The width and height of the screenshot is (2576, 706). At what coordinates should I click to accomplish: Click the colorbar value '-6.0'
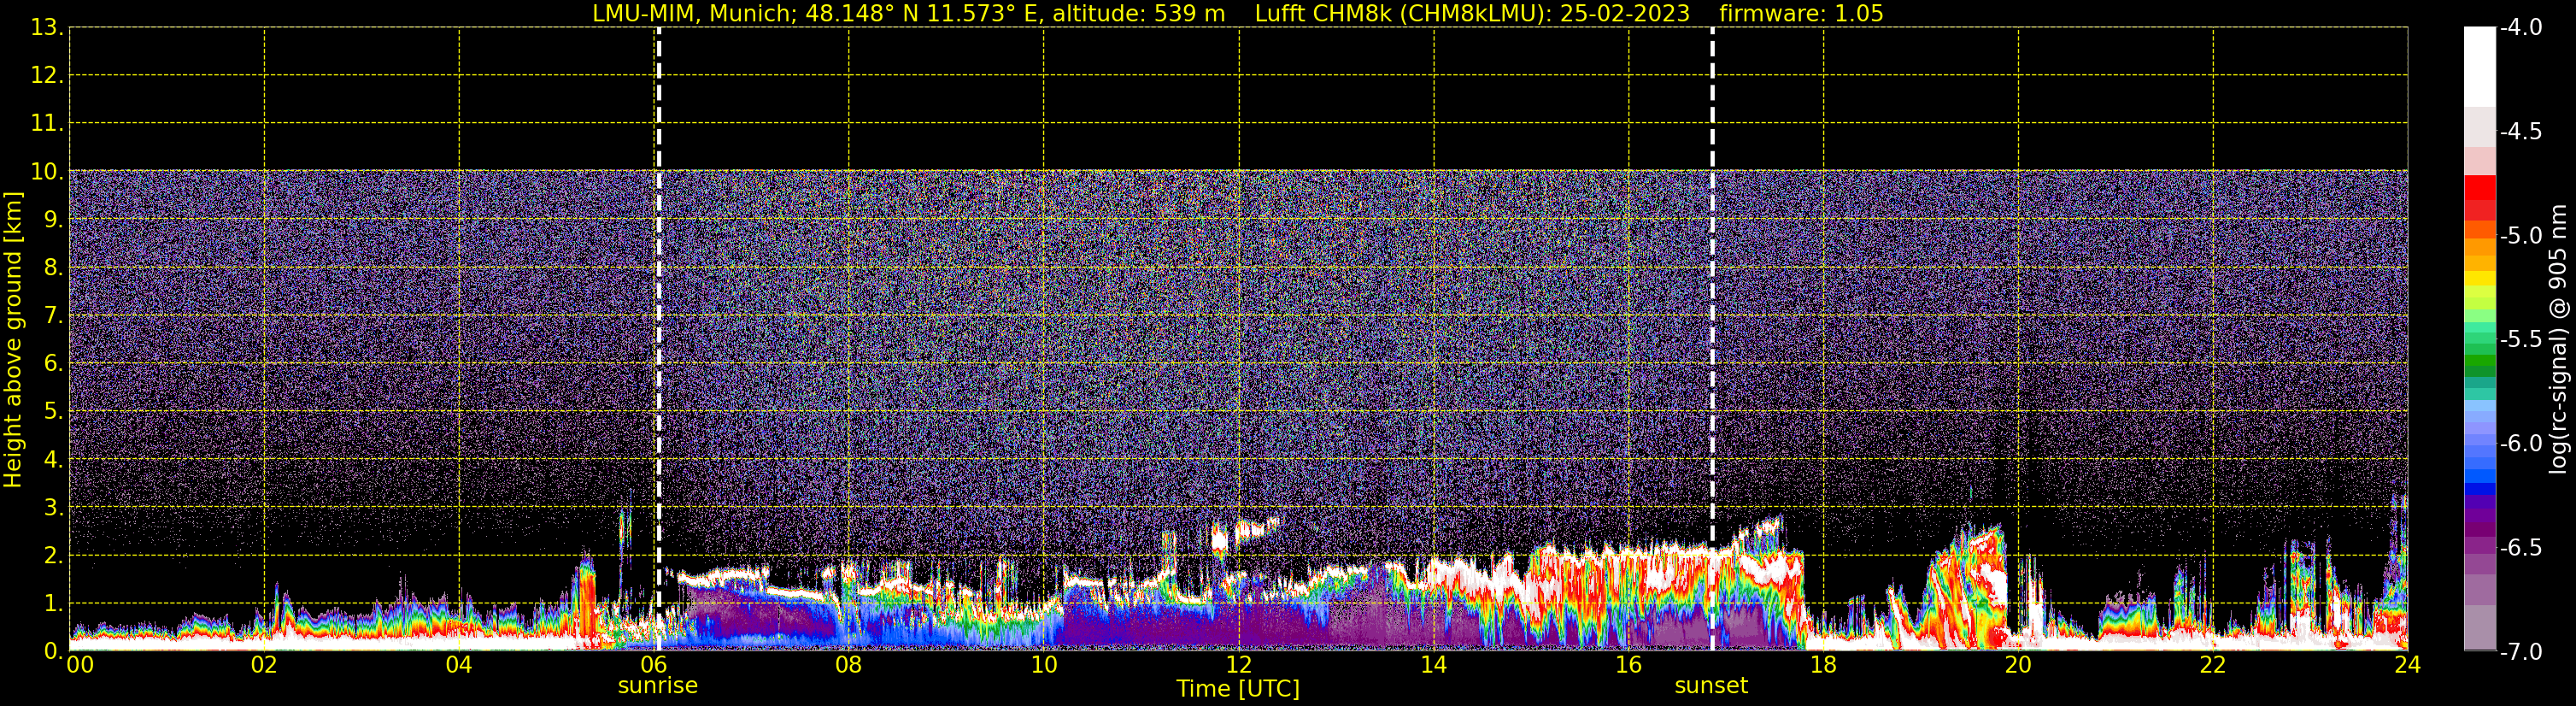coord(2520,443)
